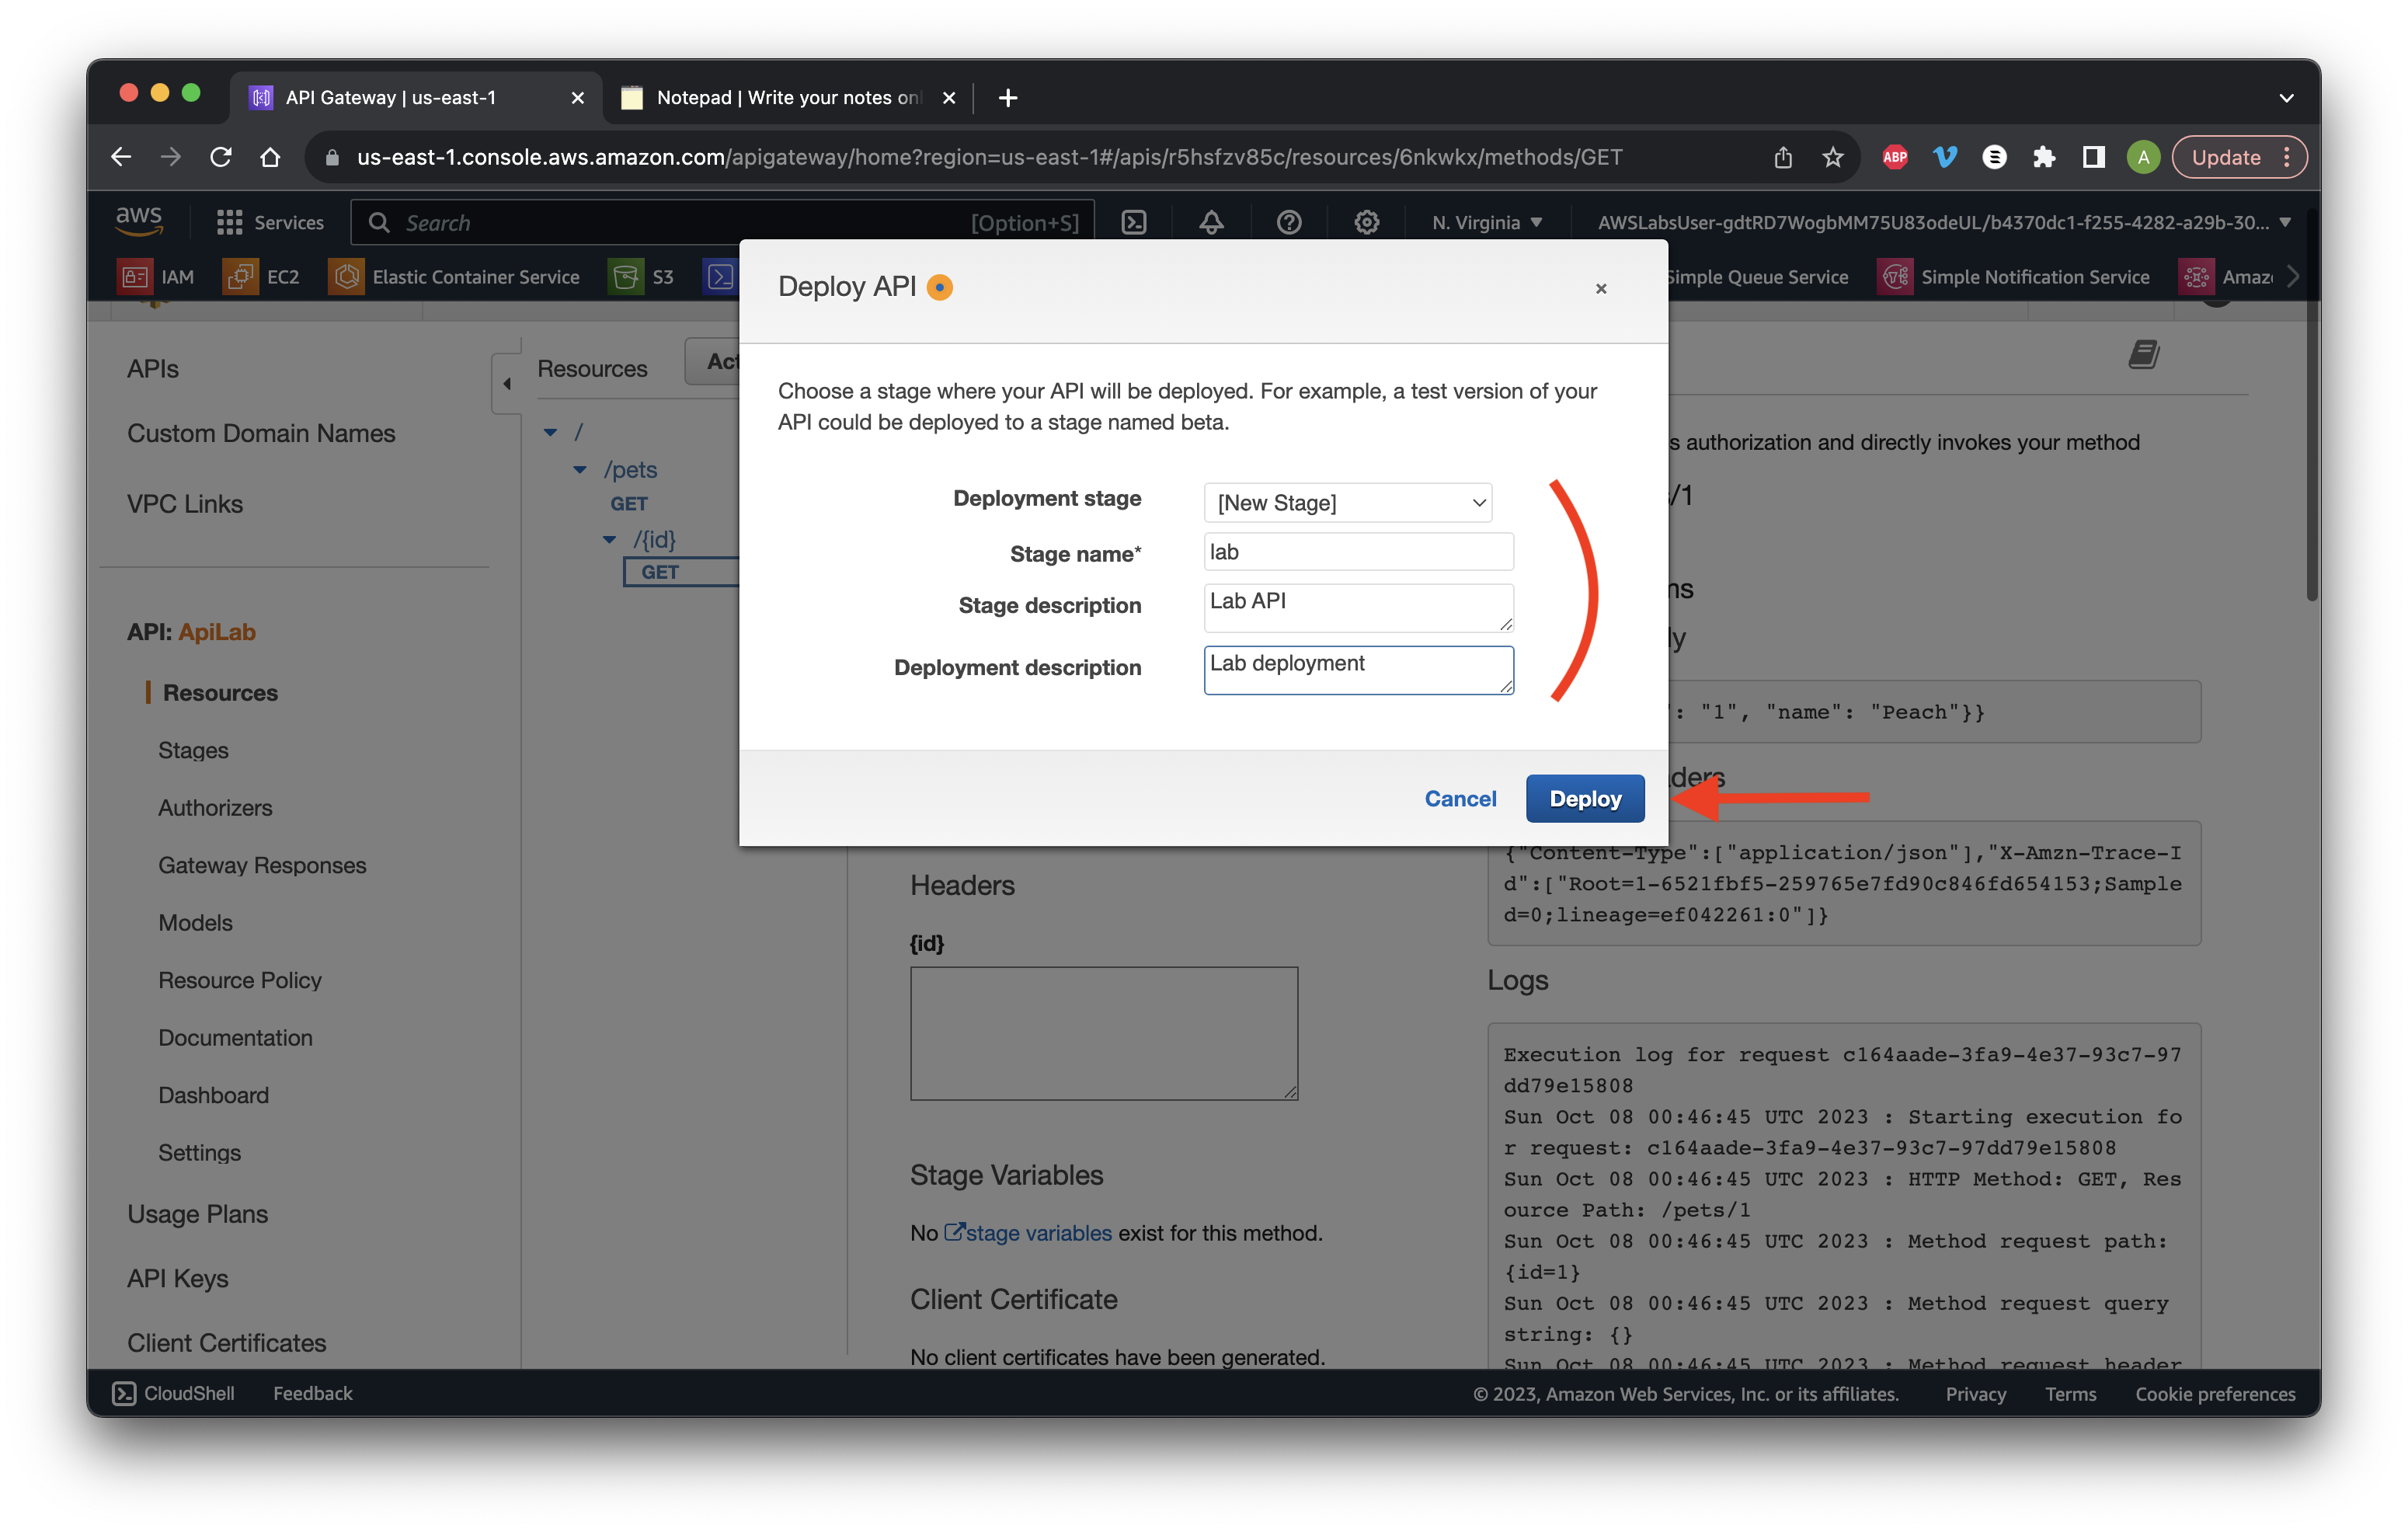Edit the Stage name field
This screenshot has height=1532, width=2408.
[1358, 551]
